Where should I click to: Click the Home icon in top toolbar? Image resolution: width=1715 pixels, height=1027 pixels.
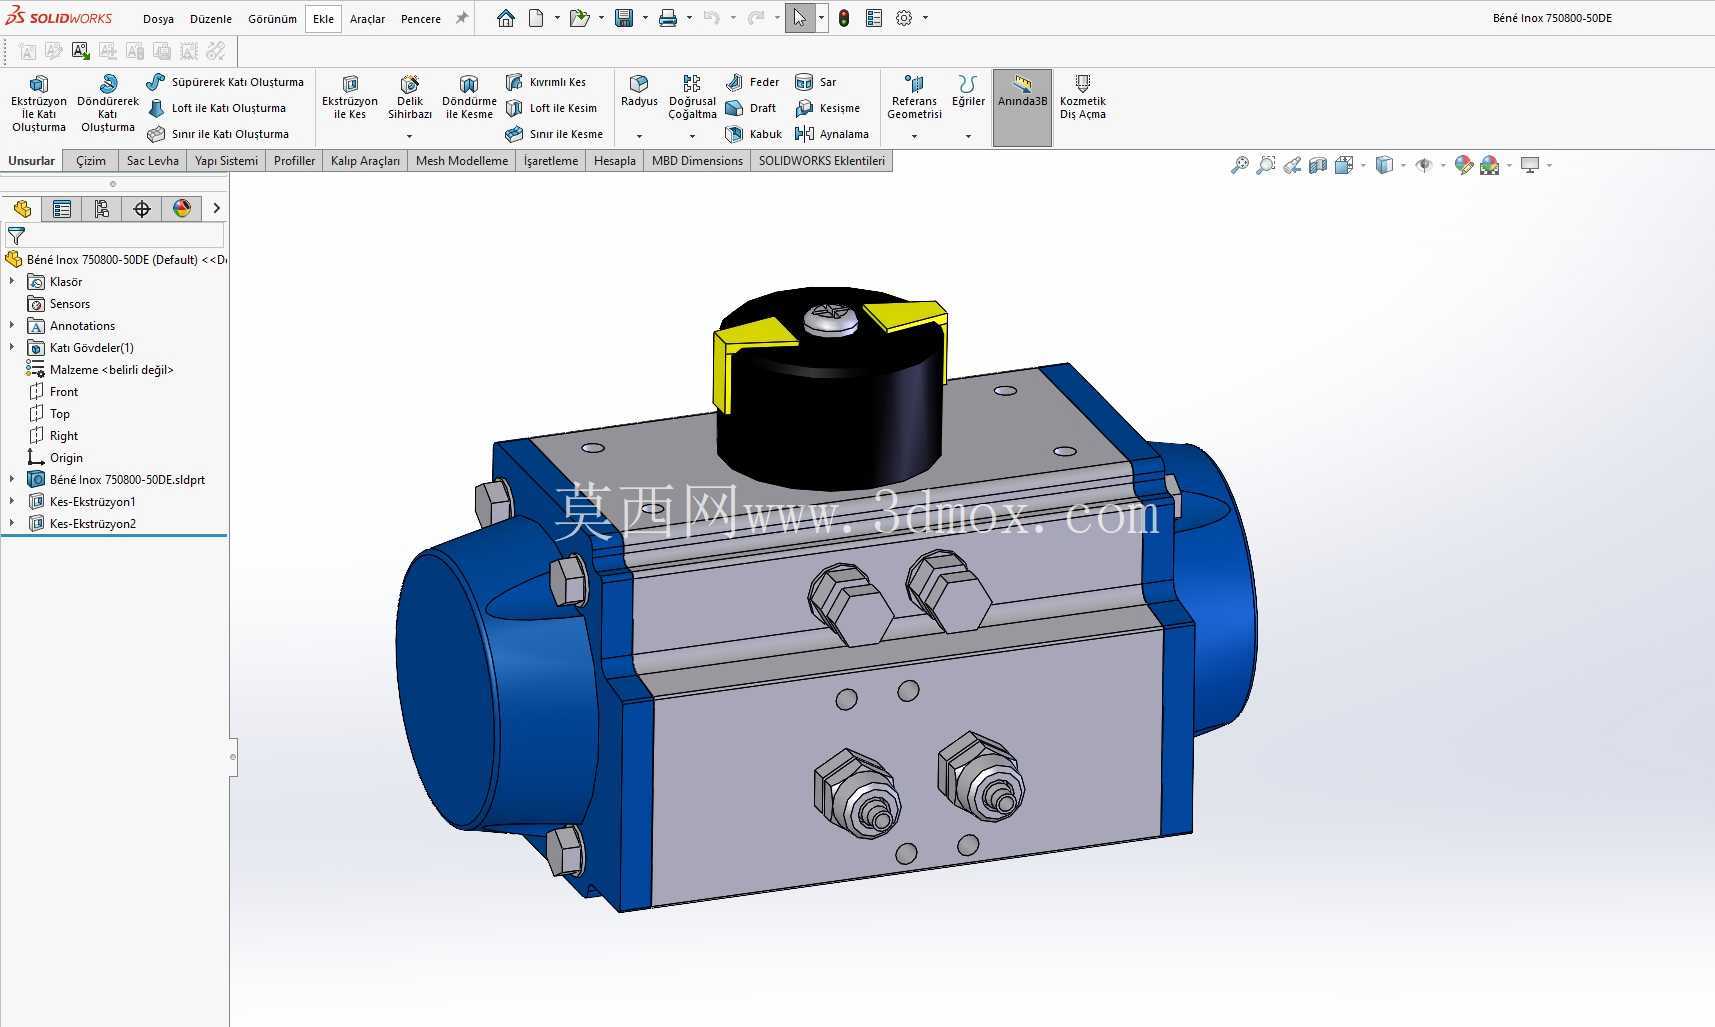tap(506, 18)
